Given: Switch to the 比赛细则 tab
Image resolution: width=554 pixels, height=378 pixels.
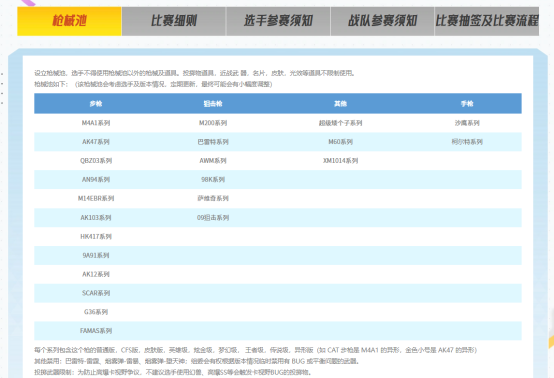Looking at the screenshot, I should [x=173, y=21].
